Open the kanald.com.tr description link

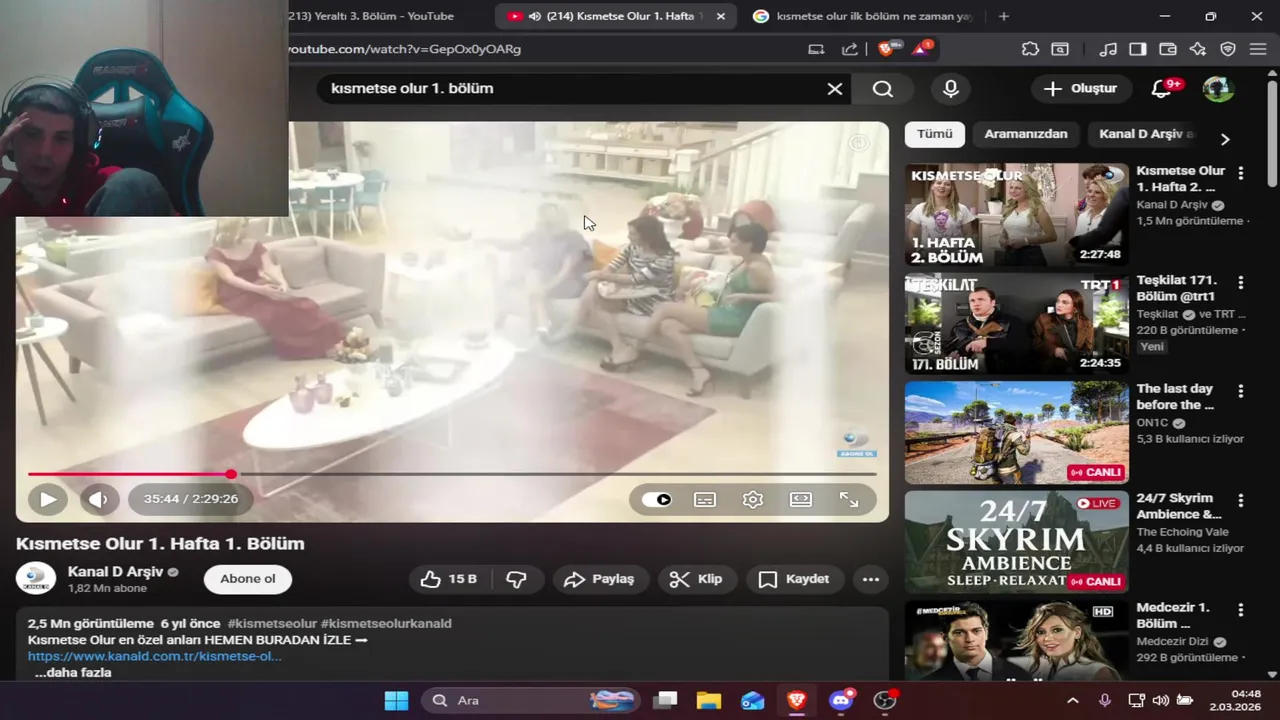coord(155,656)
